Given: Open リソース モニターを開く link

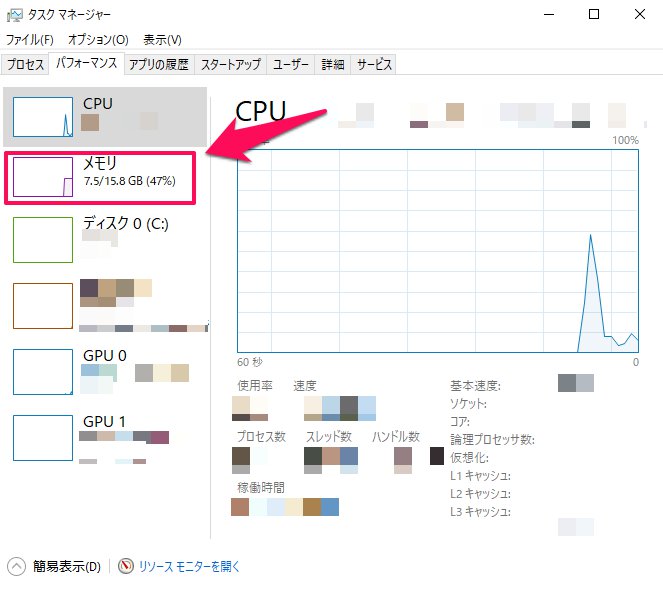Looking at the screenshot, I should point(189,566).
